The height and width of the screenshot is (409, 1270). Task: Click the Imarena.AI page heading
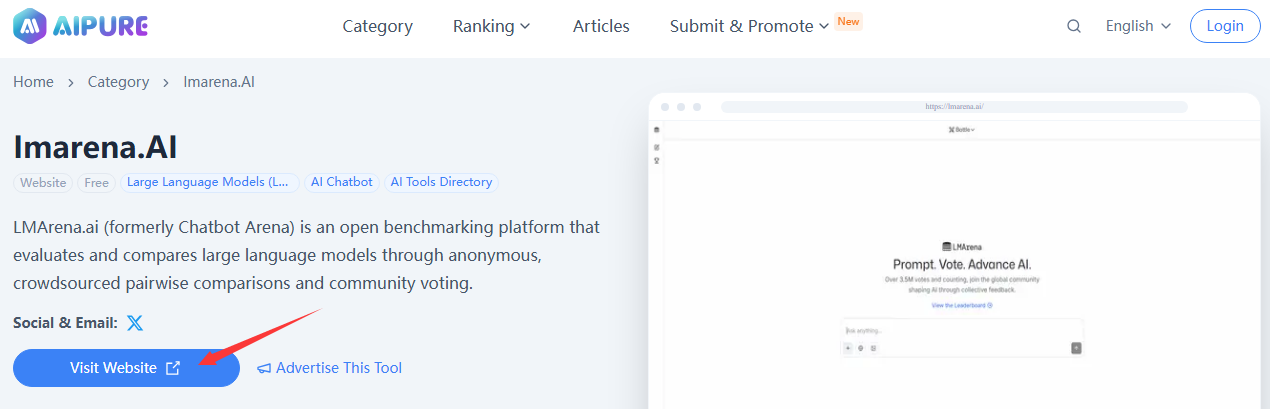coord(95,146)
